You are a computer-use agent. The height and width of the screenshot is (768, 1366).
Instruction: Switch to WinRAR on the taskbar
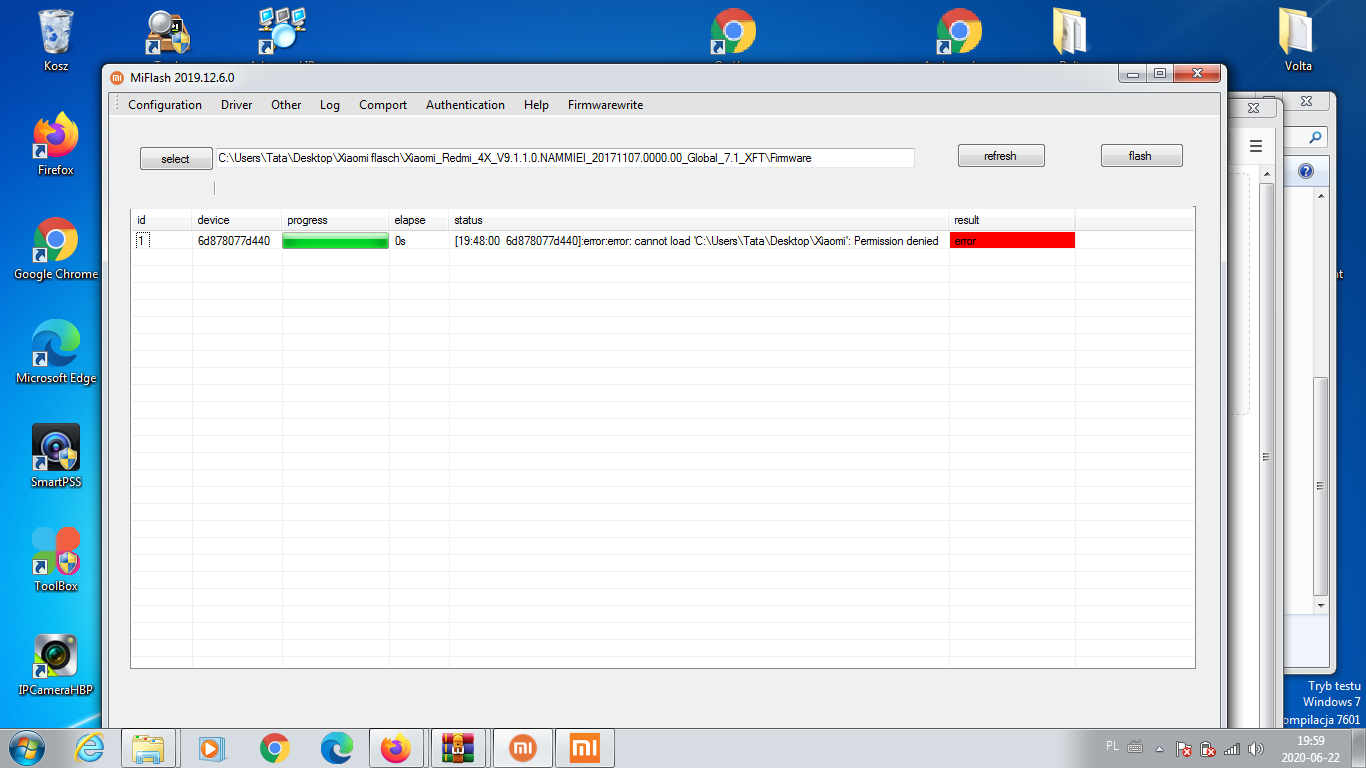(x=459, y=748)
